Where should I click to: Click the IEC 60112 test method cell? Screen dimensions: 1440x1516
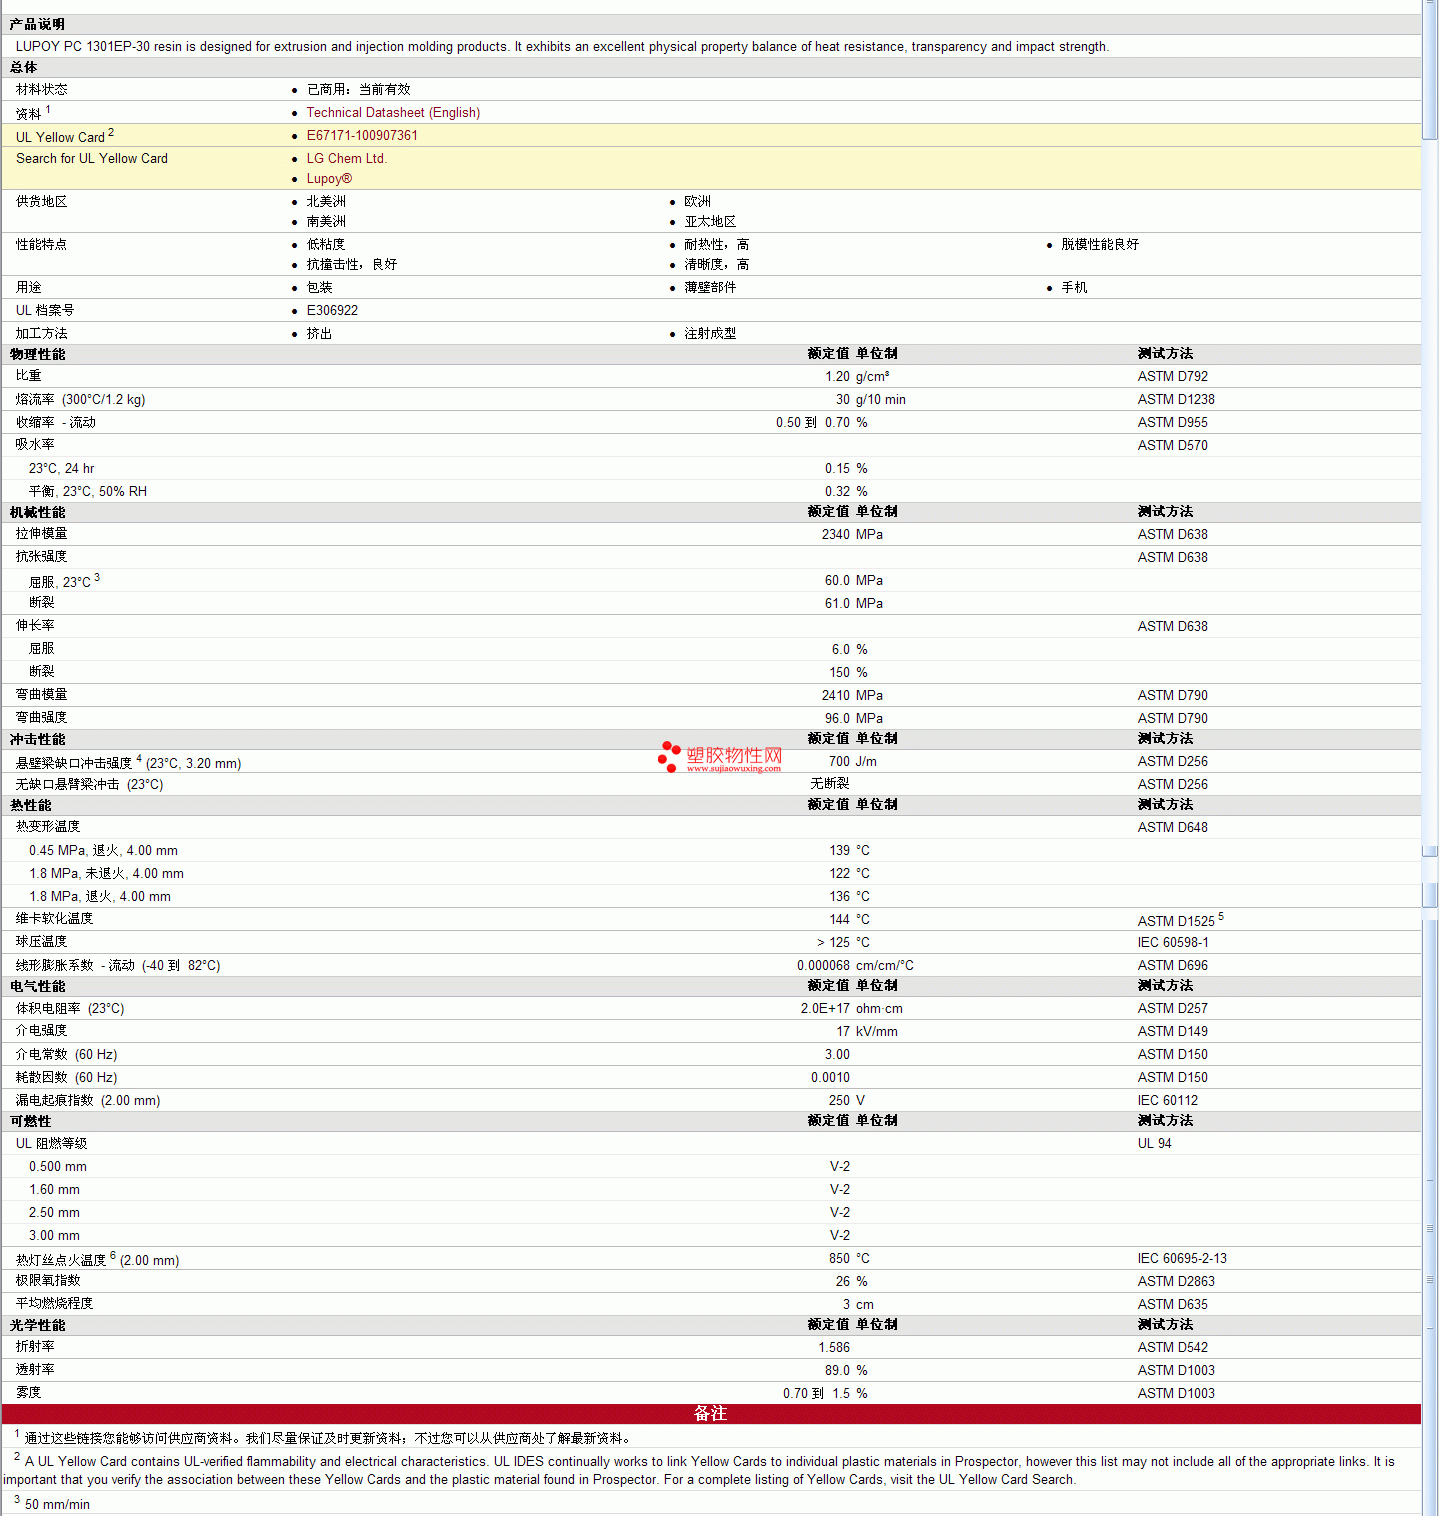[x=1167, y=1101]
